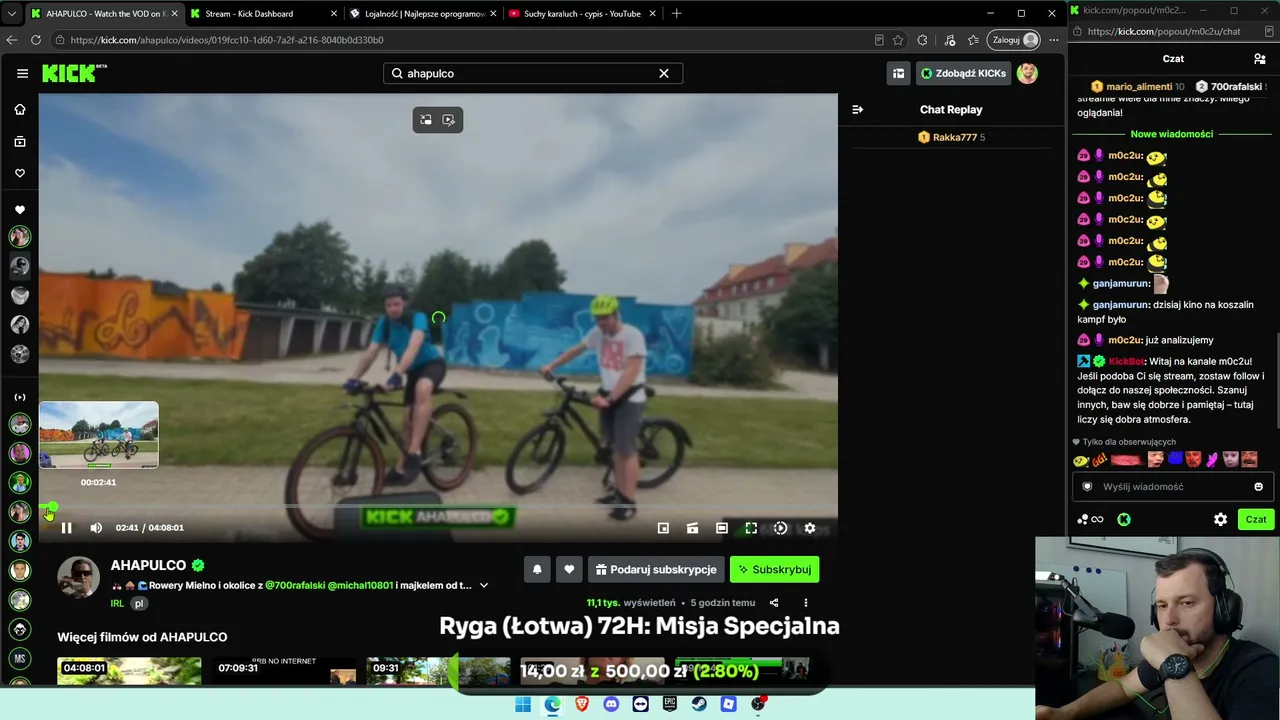The height and width of the screenshot is (720, 1280).
Task: Send message with green Czat button
Action: (x=1256, y=520)
